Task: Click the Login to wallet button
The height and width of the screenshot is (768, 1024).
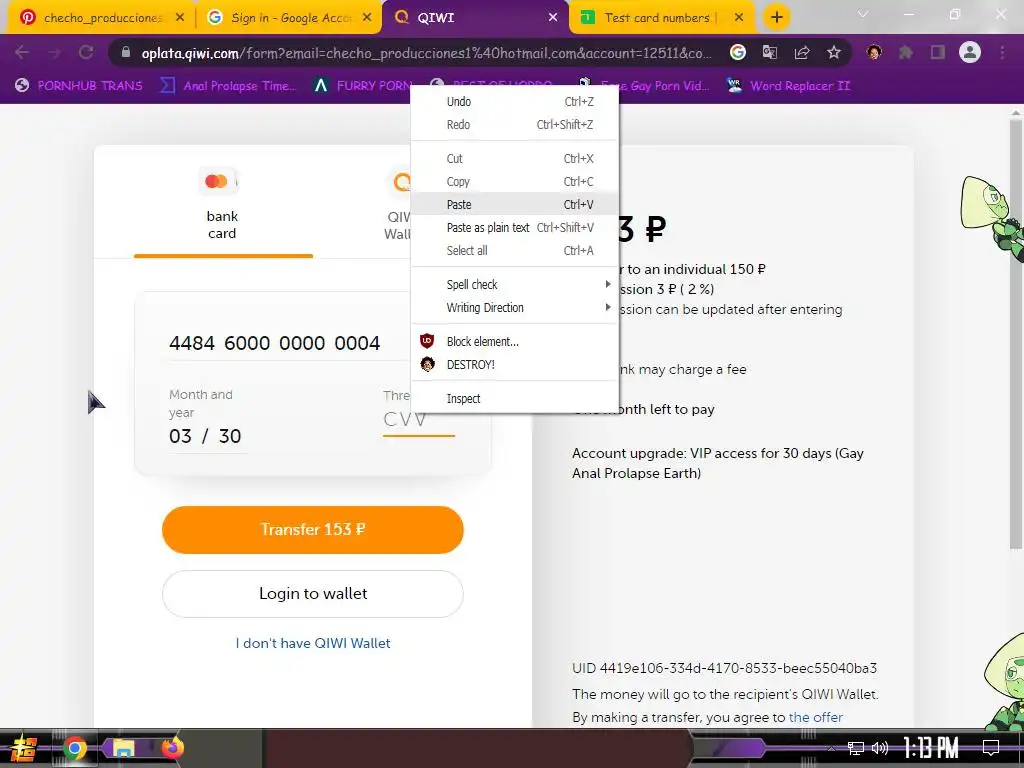Action: coord(313,594)
